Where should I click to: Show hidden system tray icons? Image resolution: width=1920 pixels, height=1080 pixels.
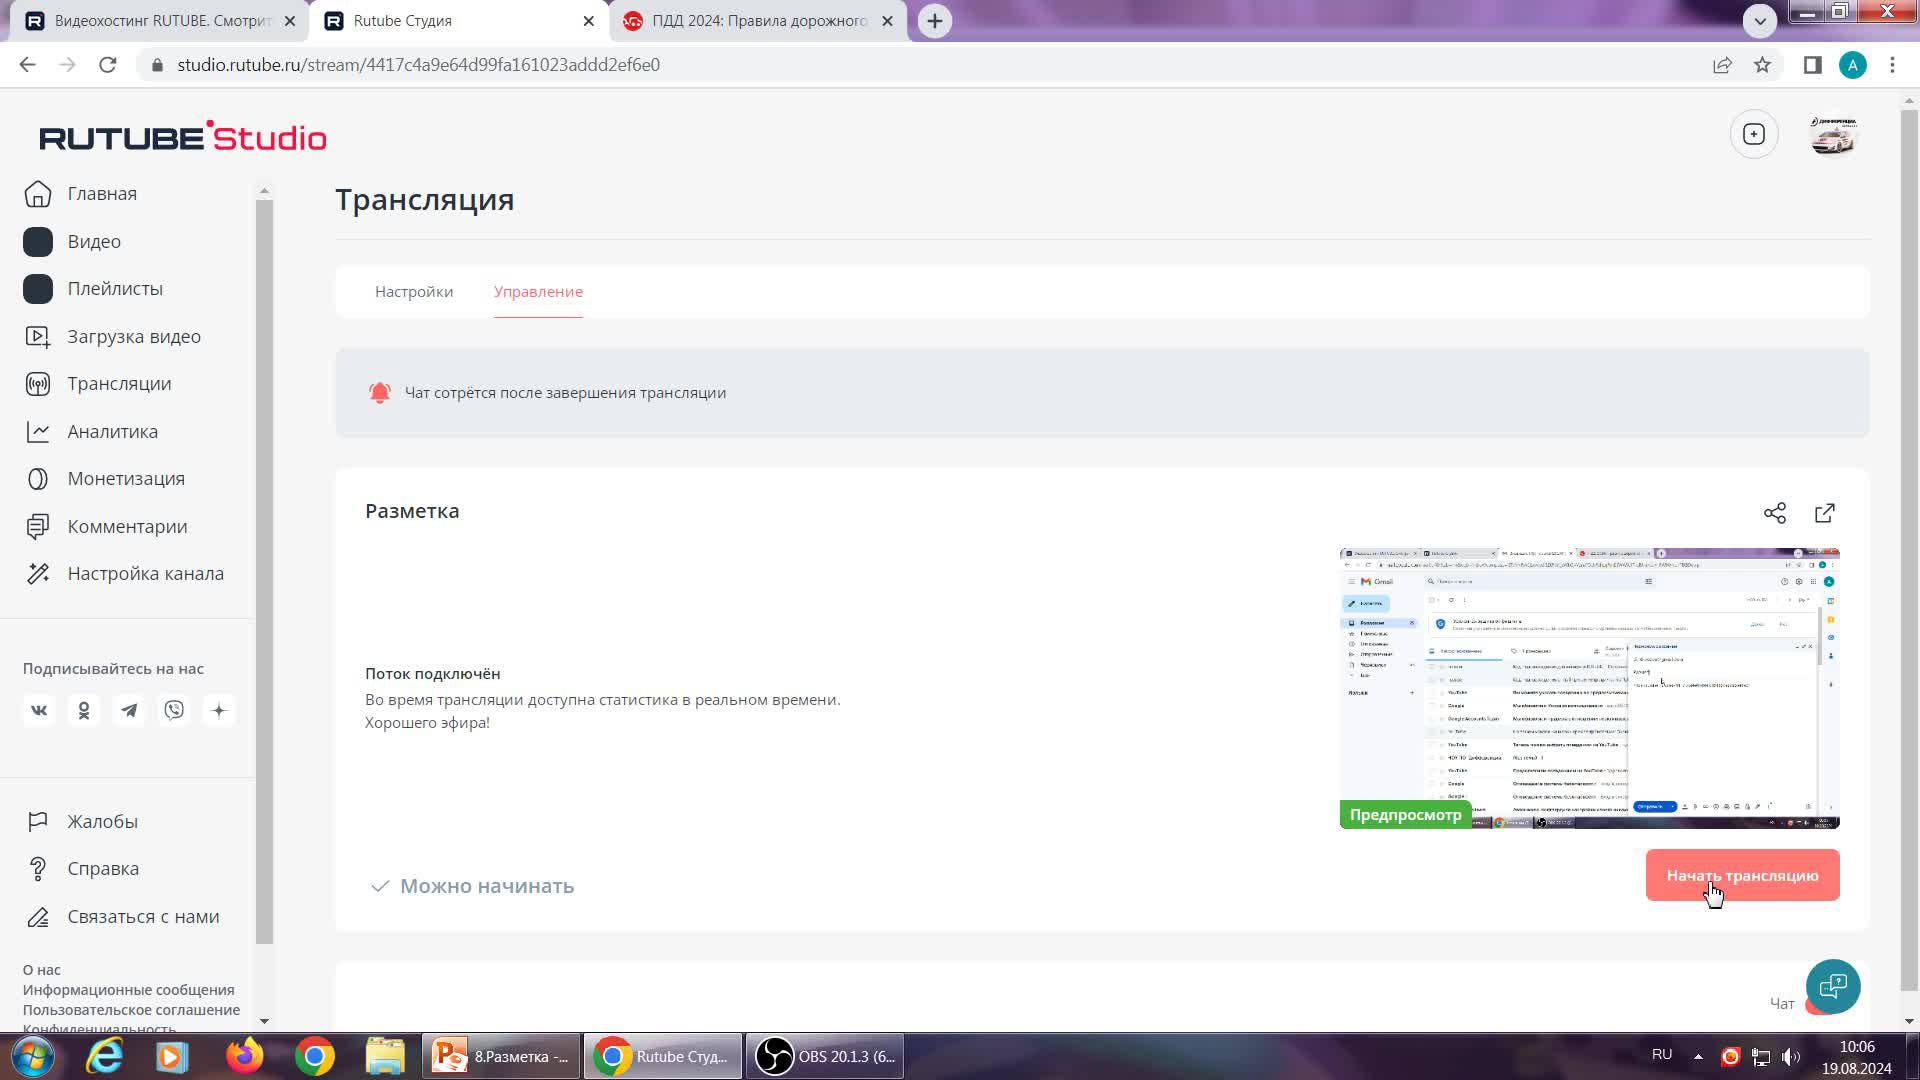click(1698, 1056)
